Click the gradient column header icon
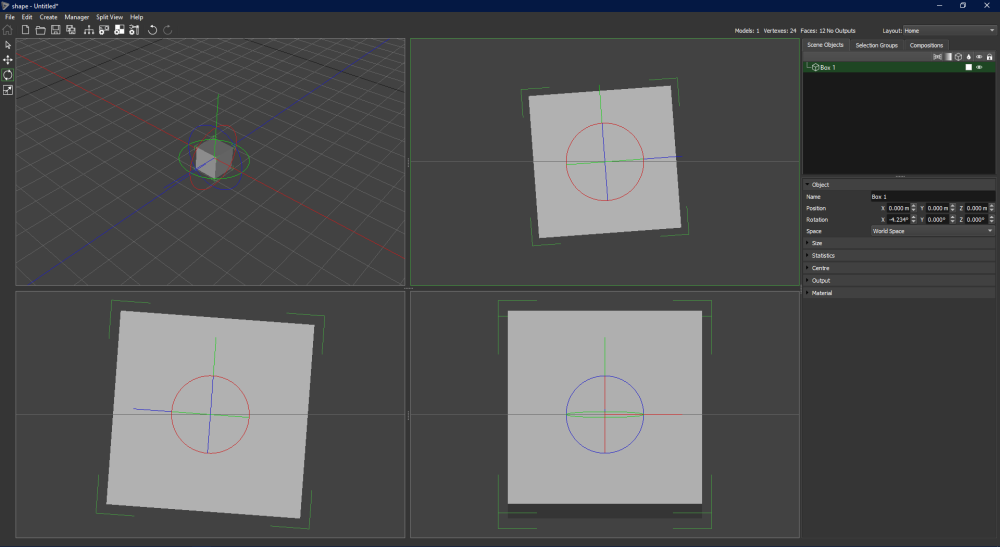The width and height of the screenshot is (1000, 547). (948, 57)
